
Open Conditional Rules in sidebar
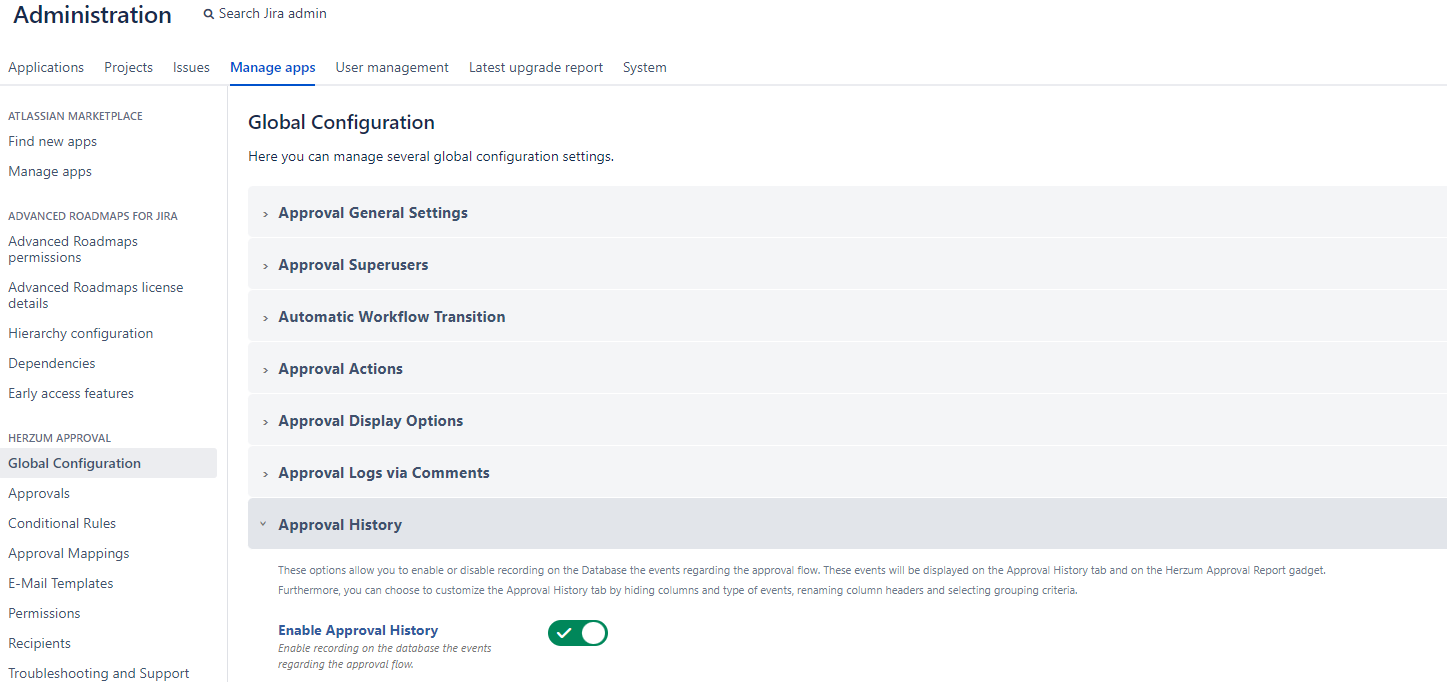coord(62,524)
